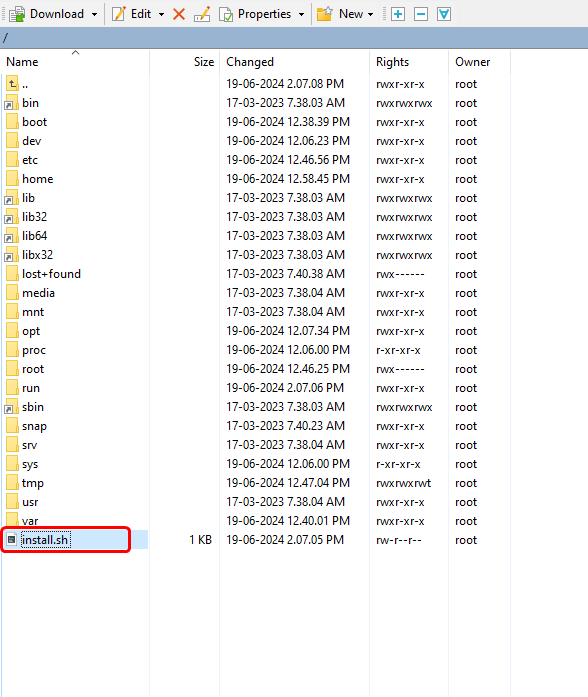Image resolution: width=588 pixels, height=697 pixels.
Task: Click the root path address bar
Action: pyautogui.click(x=294, y=38)
